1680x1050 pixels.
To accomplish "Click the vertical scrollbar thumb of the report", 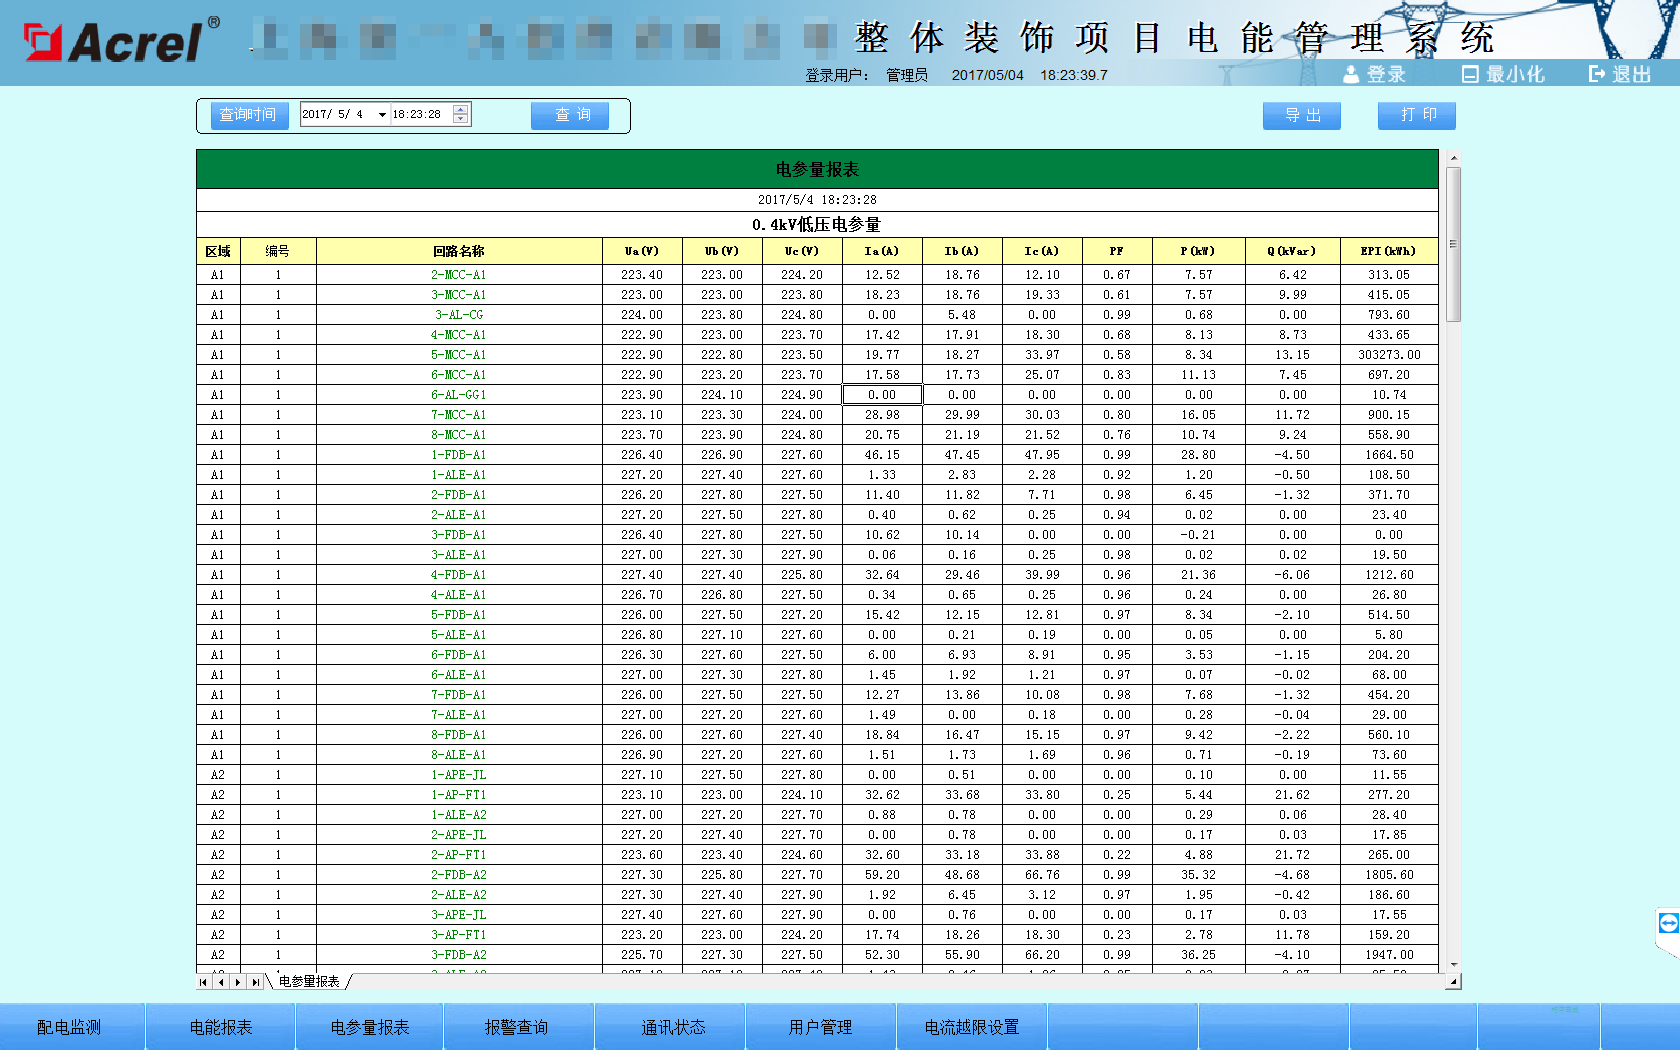I will (1453, 245).
